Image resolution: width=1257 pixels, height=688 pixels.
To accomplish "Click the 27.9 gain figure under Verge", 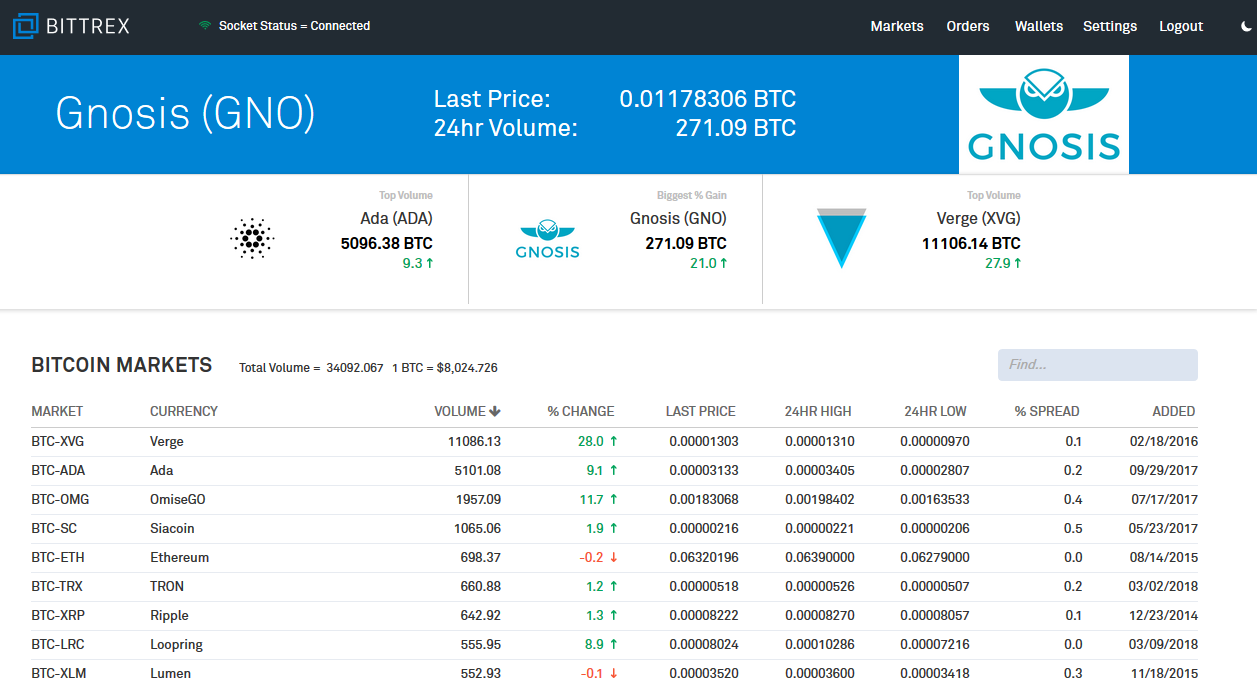I will (998, 263).
